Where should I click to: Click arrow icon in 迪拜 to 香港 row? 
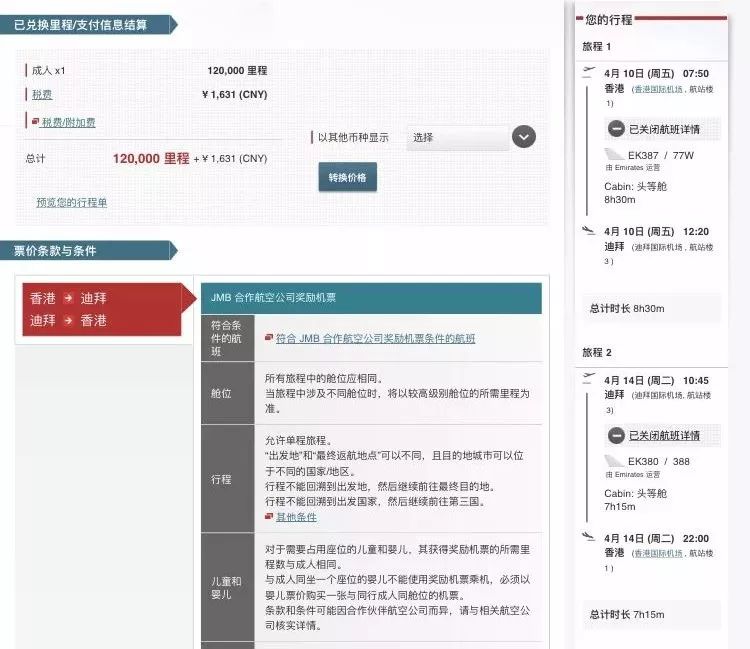68,320
